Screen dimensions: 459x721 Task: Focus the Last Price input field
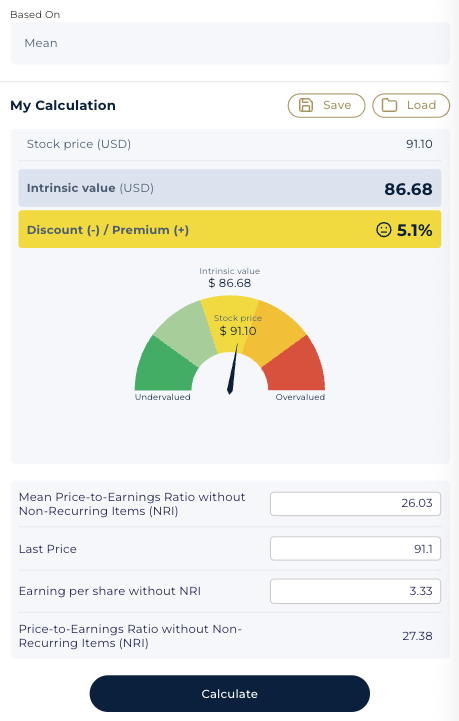click(355, 548)
